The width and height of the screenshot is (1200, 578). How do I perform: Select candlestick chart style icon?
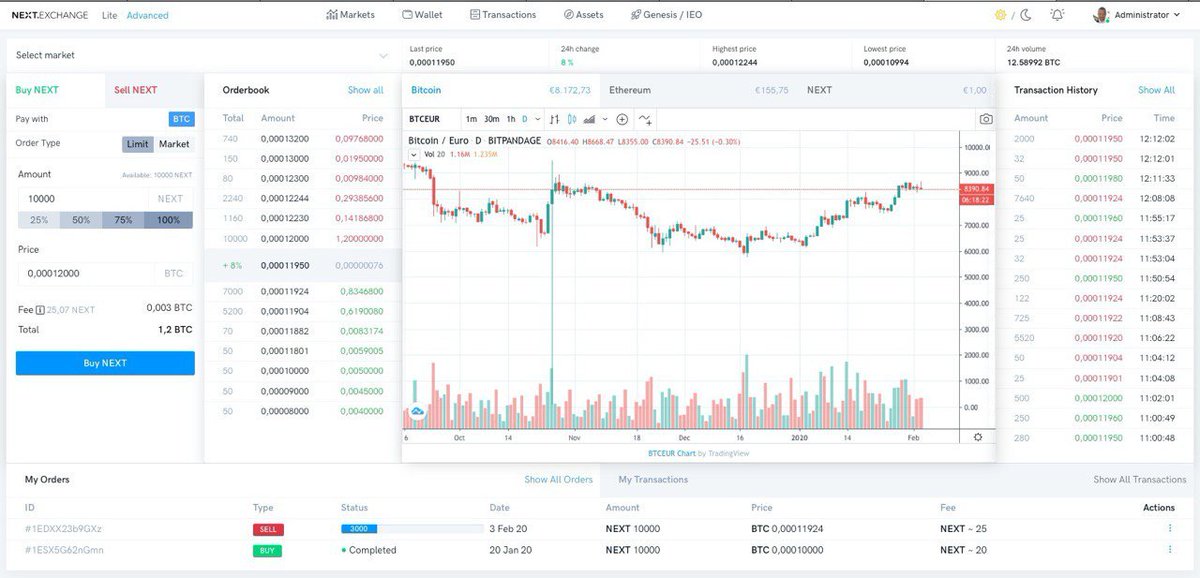(572, 119)
